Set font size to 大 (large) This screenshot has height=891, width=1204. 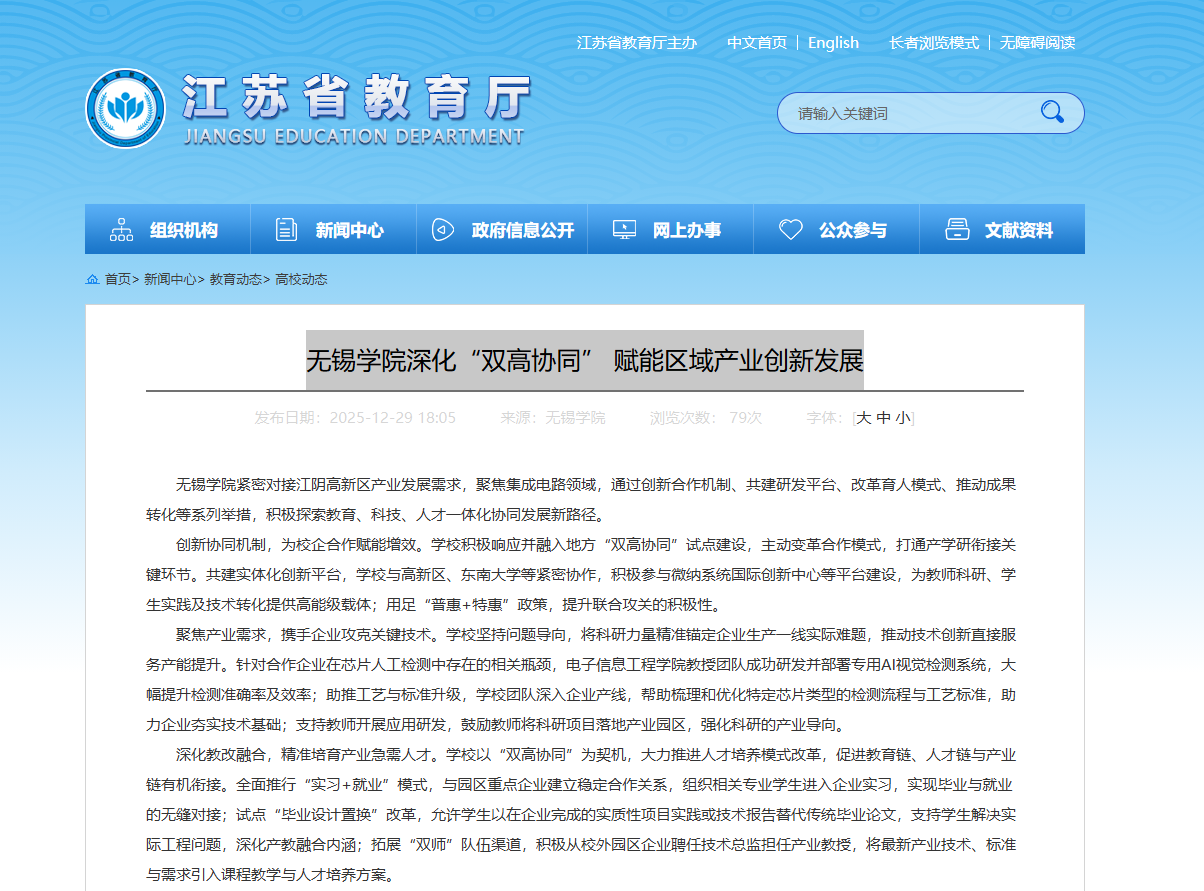coord(863,418)
